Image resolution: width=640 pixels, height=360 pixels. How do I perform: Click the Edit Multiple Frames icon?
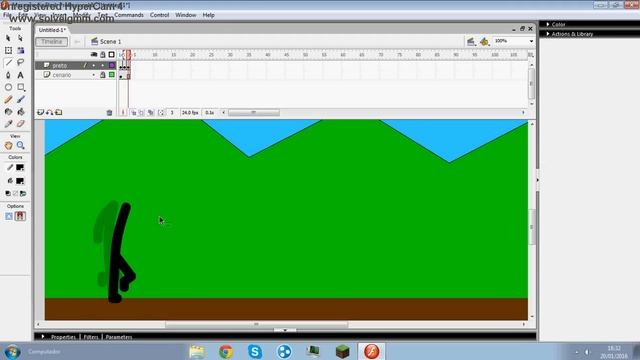[151, 112]
